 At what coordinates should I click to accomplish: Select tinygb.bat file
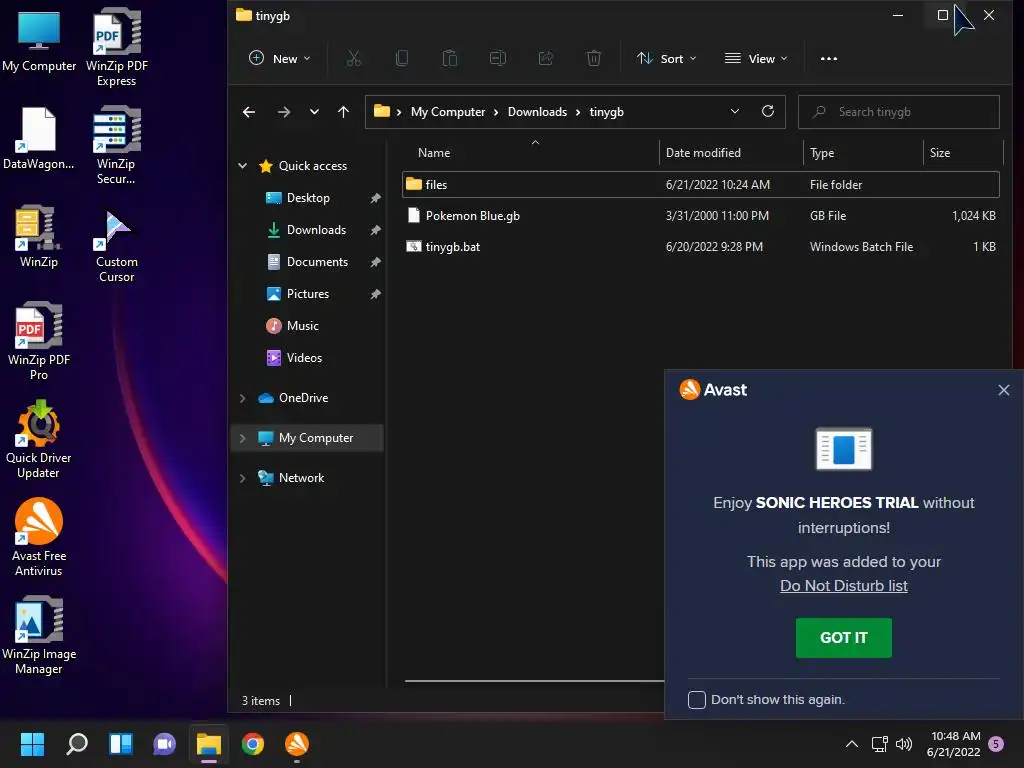[701, 247]
